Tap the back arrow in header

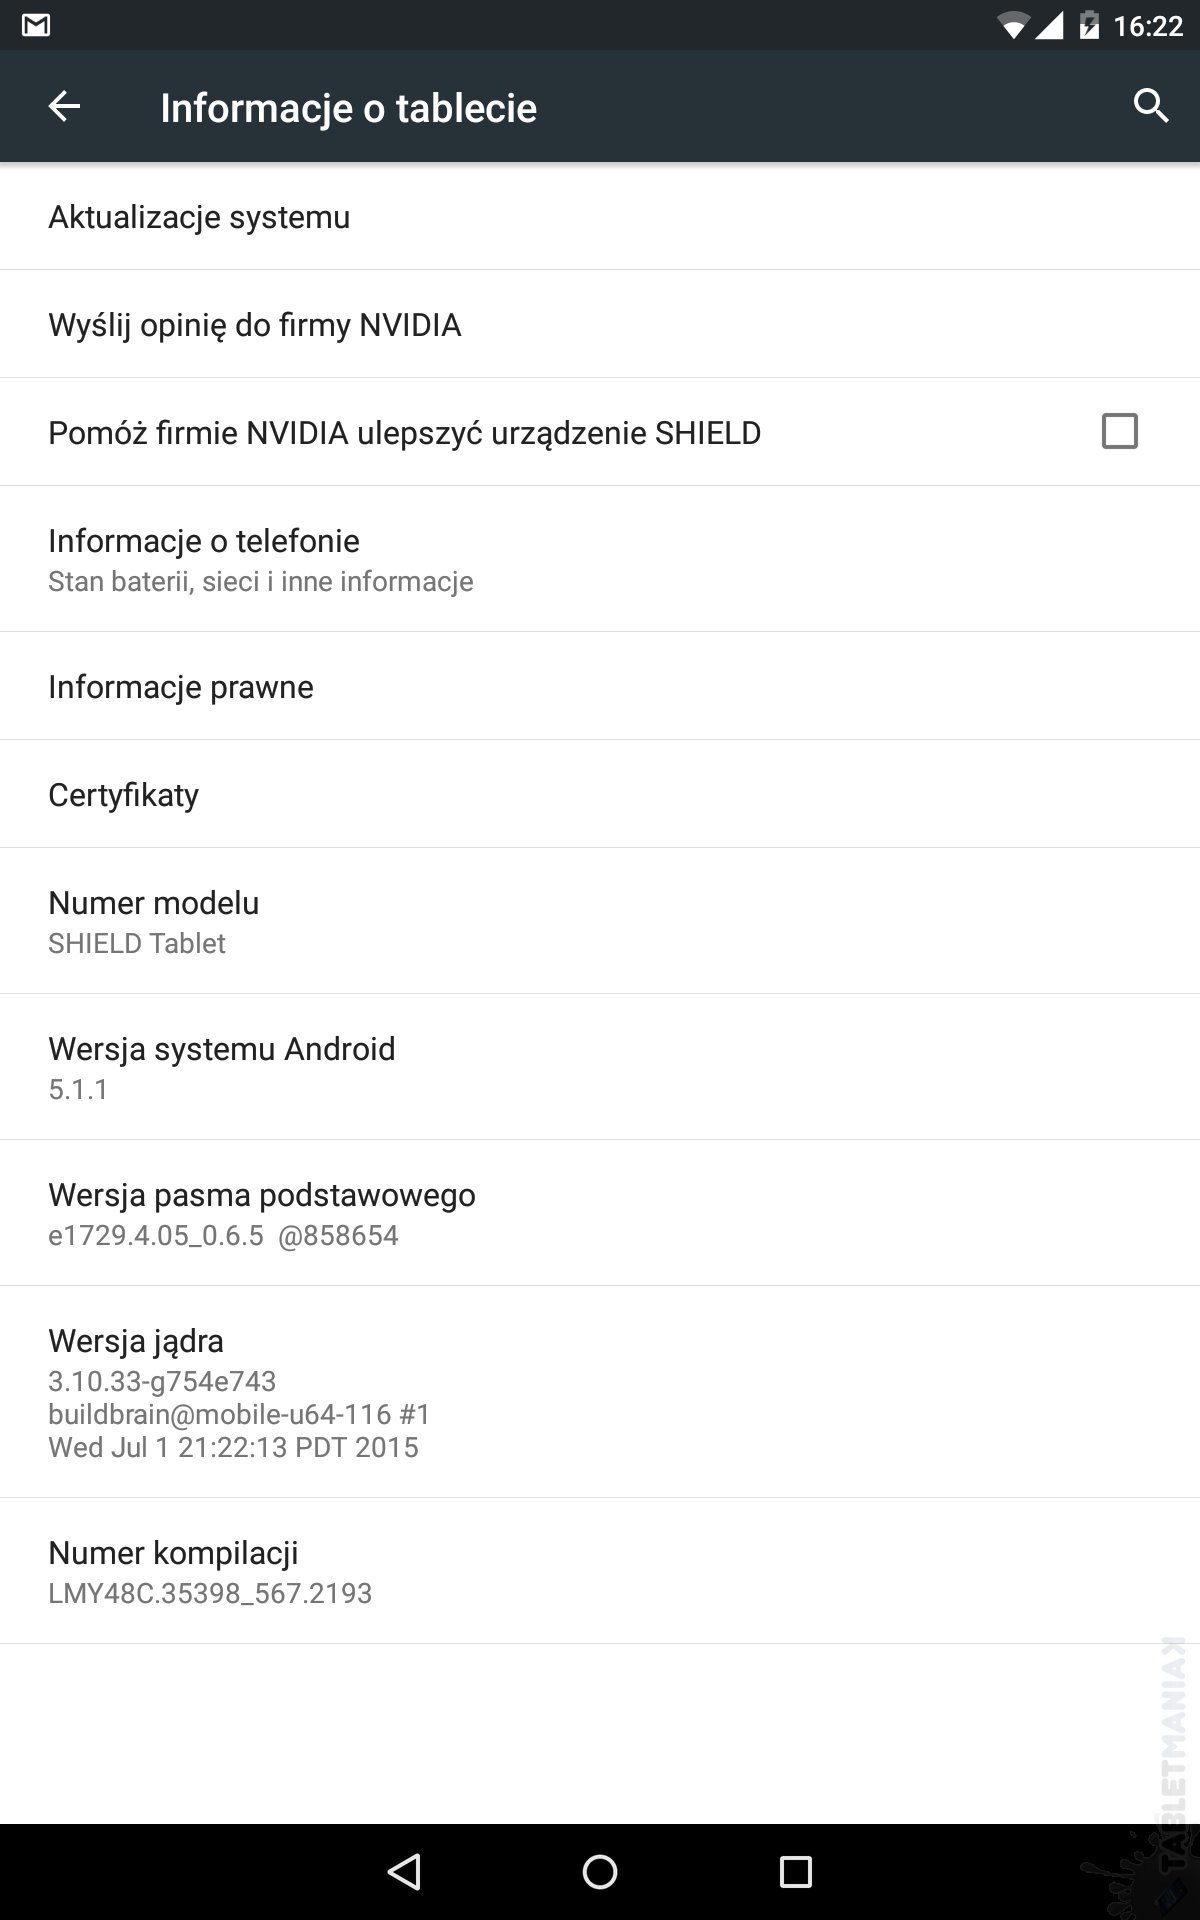64,107
